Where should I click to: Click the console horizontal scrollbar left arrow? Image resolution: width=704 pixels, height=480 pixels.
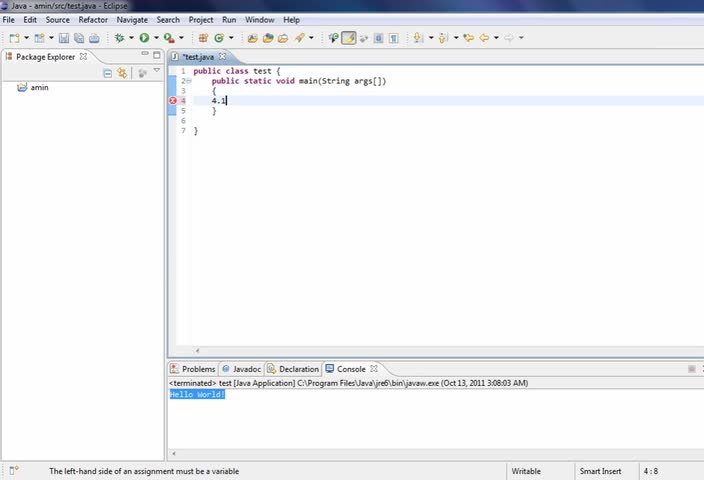point(174,454)
